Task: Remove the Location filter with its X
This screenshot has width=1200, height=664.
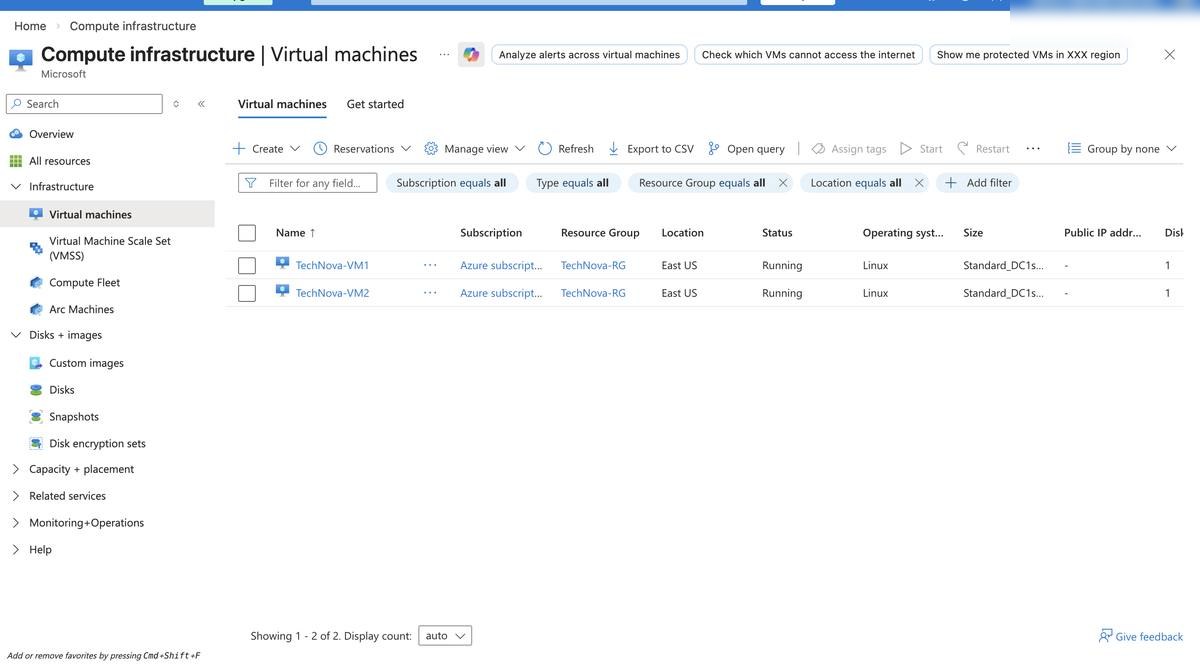Action: tap(919, 183)
